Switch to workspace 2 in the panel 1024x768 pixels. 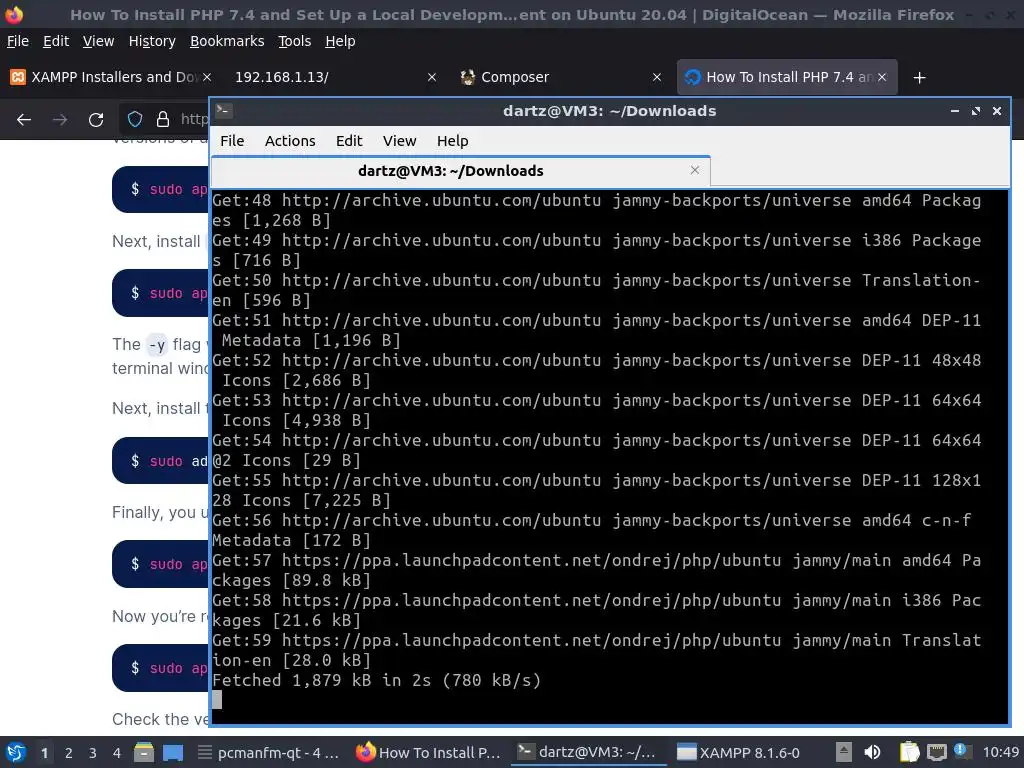tap(69, 753)
